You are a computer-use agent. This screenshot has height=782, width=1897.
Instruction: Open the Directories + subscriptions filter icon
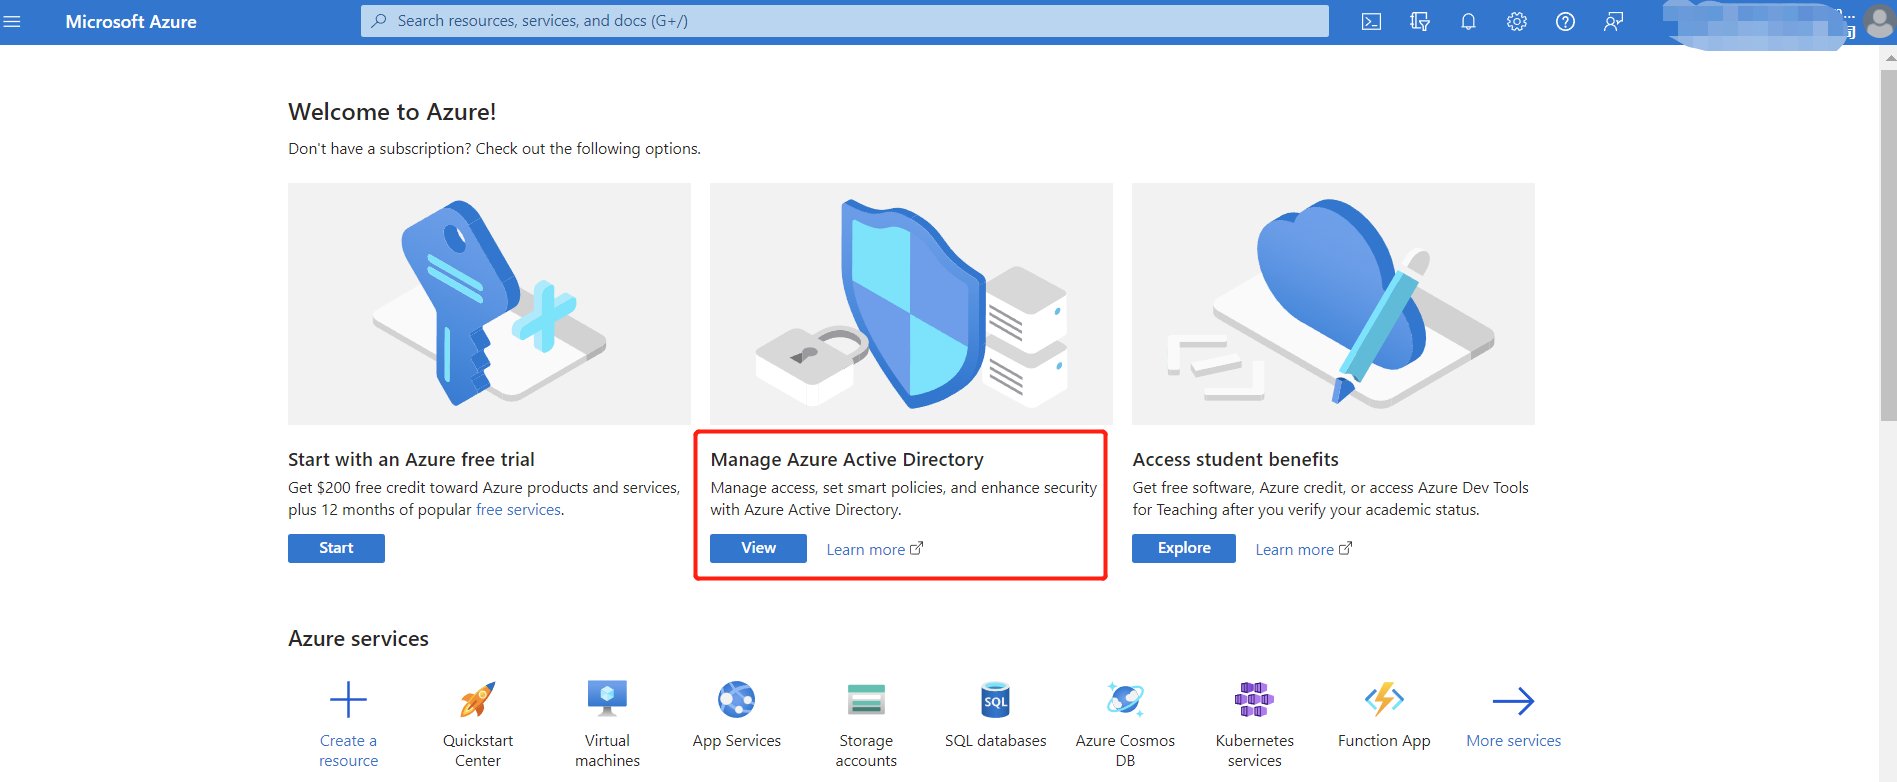(x=1419, y=21)
